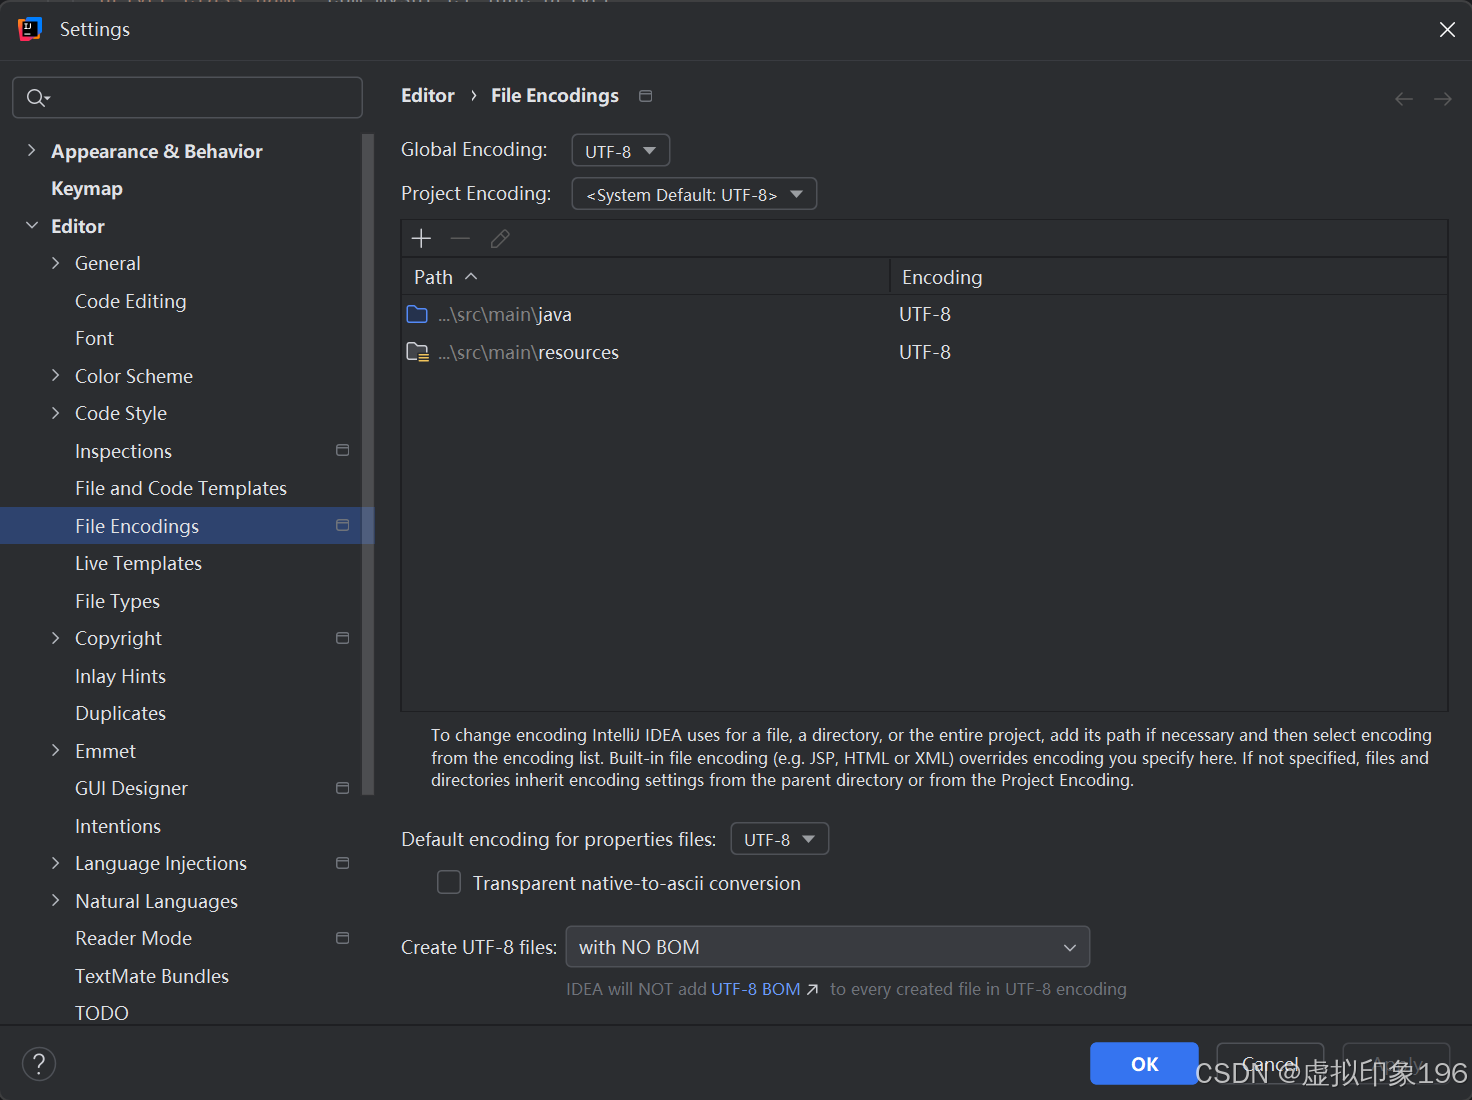Viewport: 1472px width, 1100px height.
Task: Open search options in the settings search field
Action: click(37, 97)
